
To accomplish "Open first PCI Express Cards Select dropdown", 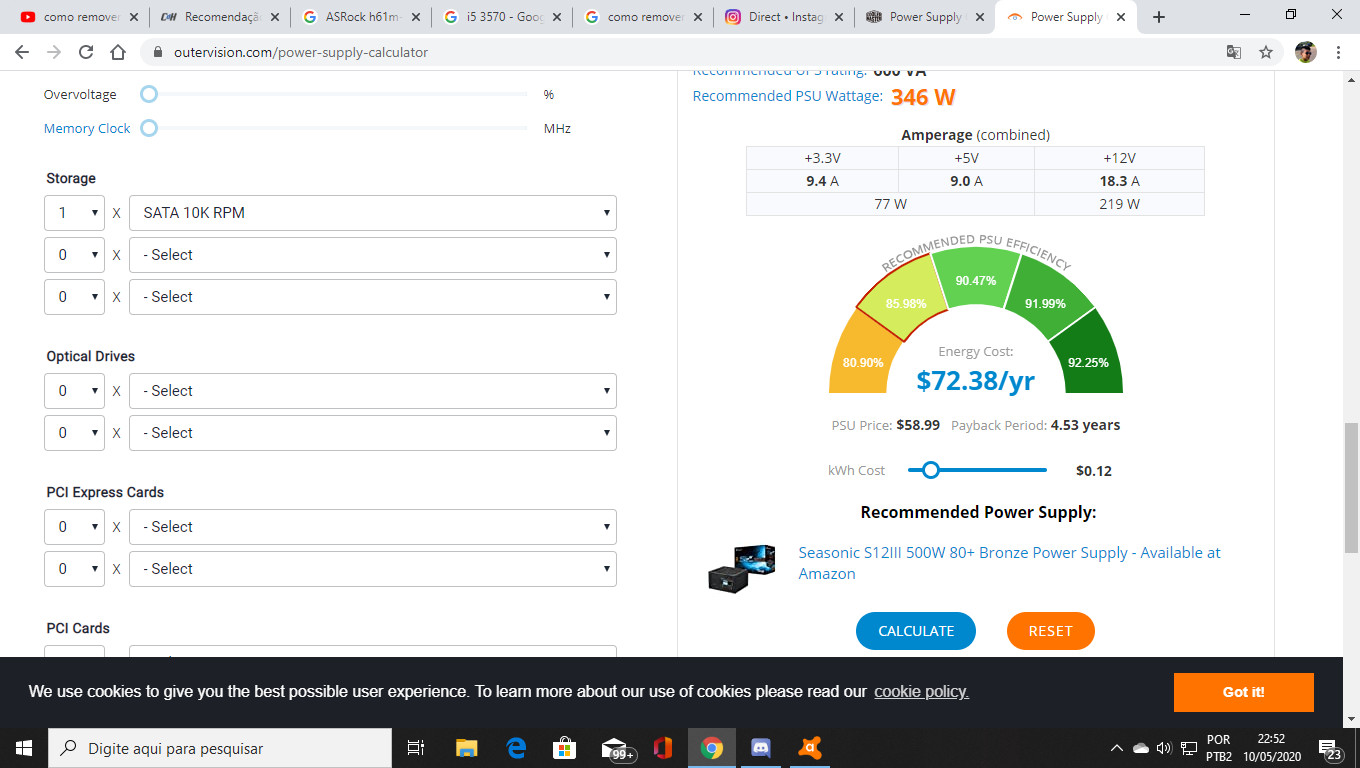I will 373,527.
